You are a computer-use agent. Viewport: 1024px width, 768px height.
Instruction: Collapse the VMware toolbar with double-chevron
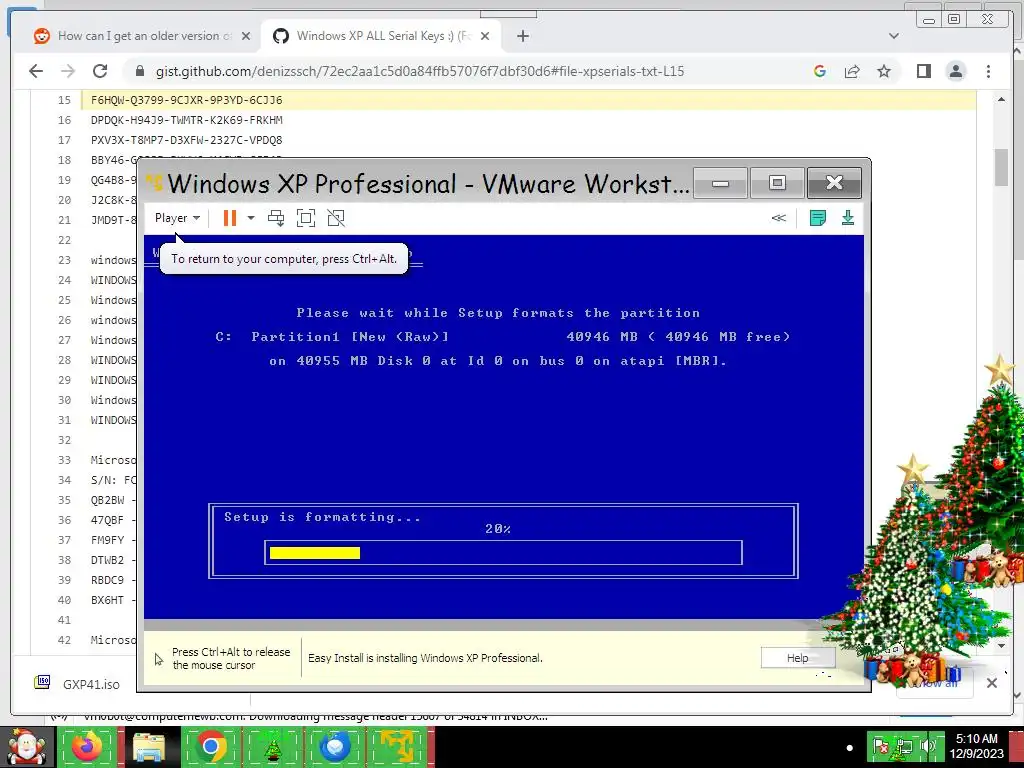pyautogui.click(x=778, y=218)
